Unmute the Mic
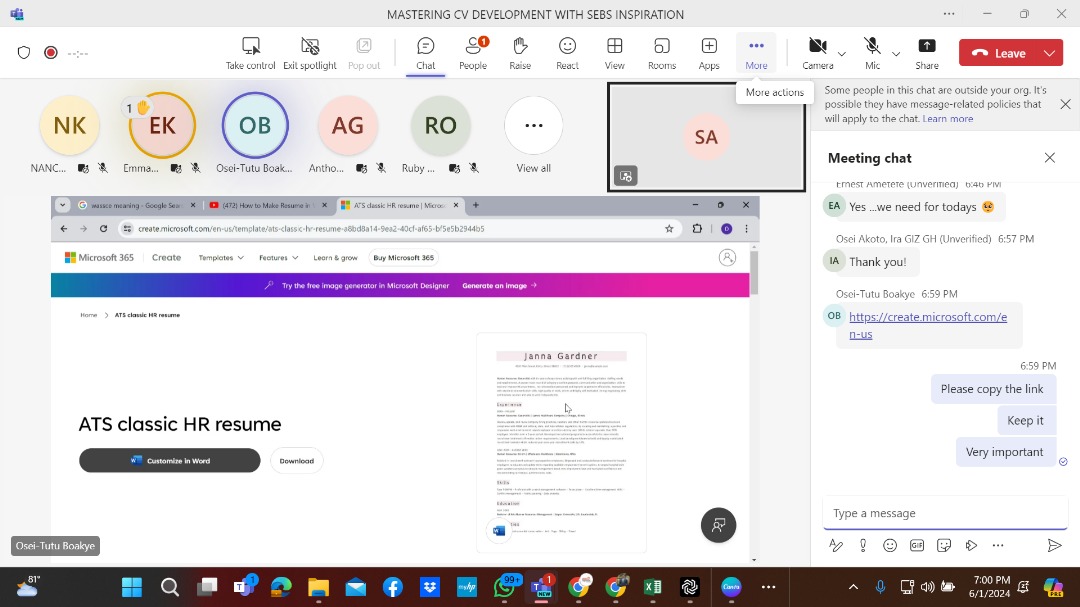Screen dimensions: 1080x607 click(x=872, y=47)
